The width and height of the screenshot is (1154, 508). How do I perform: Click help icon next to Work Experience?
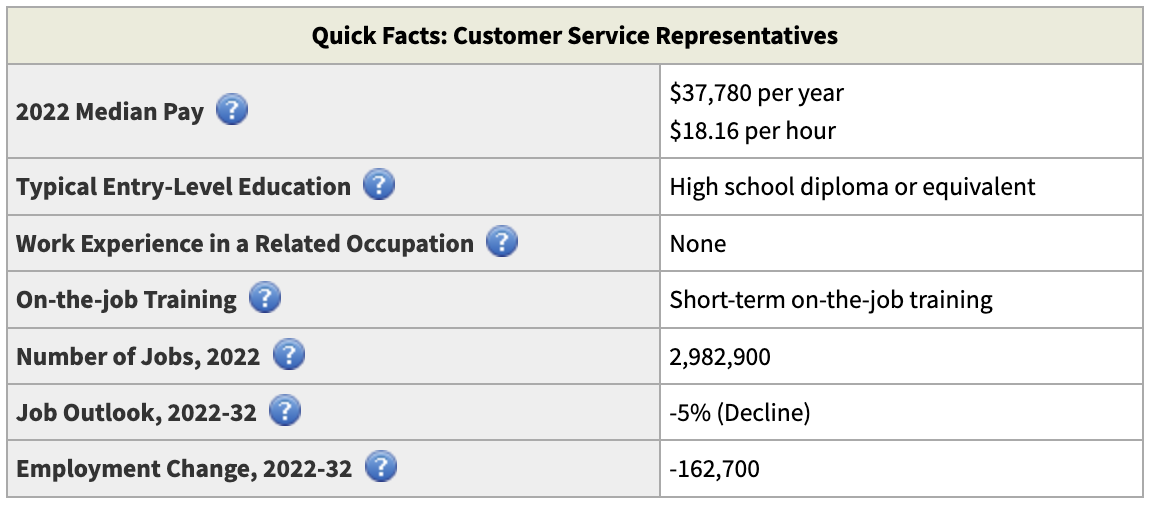pos(501,242)
